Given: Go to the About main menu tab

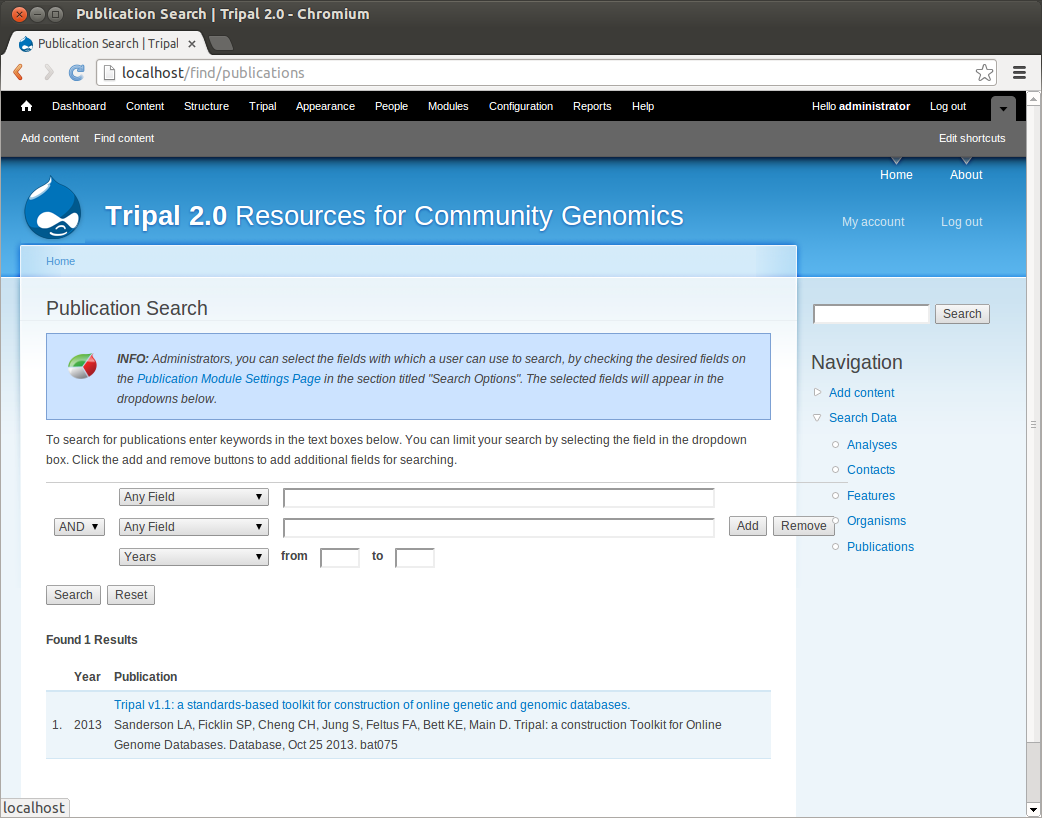Looking at the screenshot, I should pos(966,175).
